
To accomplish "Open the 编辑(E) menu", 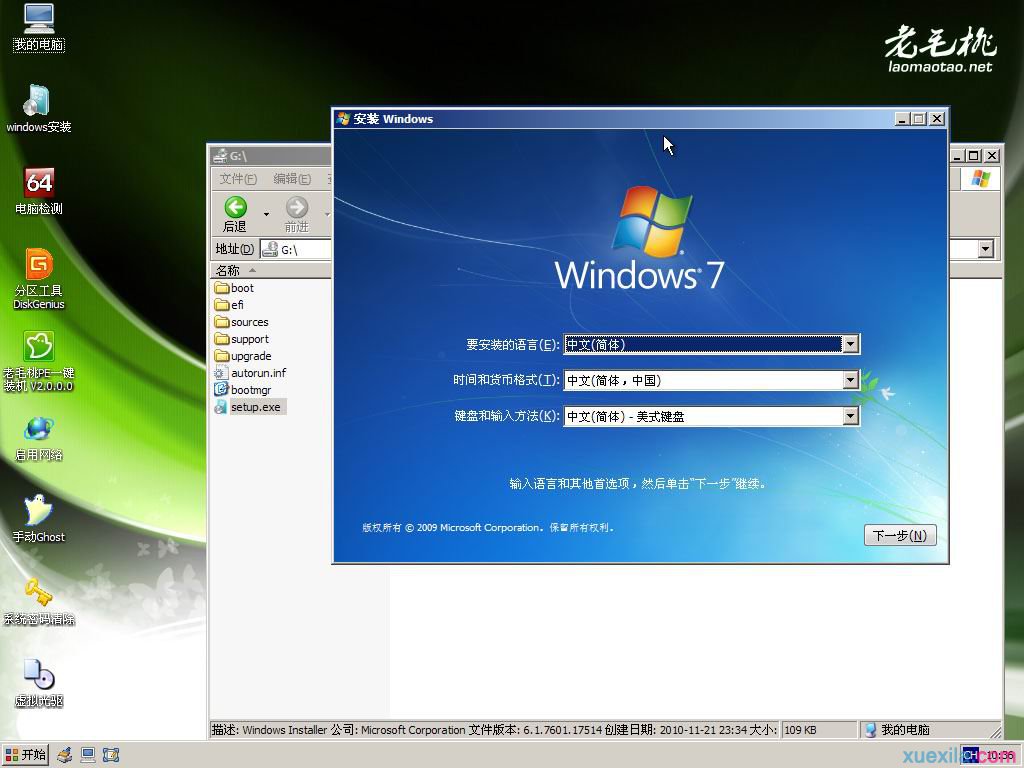I will [292, 179].
